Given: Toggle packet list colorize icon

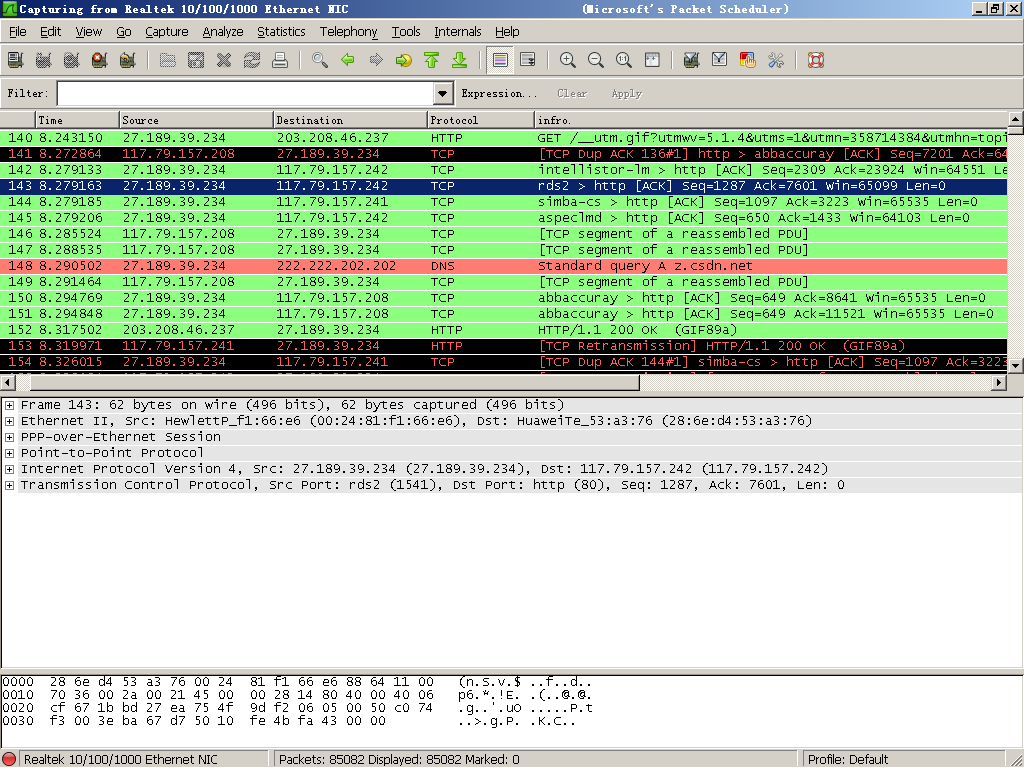Looking at the screenshot, I should tap(500, 61).
